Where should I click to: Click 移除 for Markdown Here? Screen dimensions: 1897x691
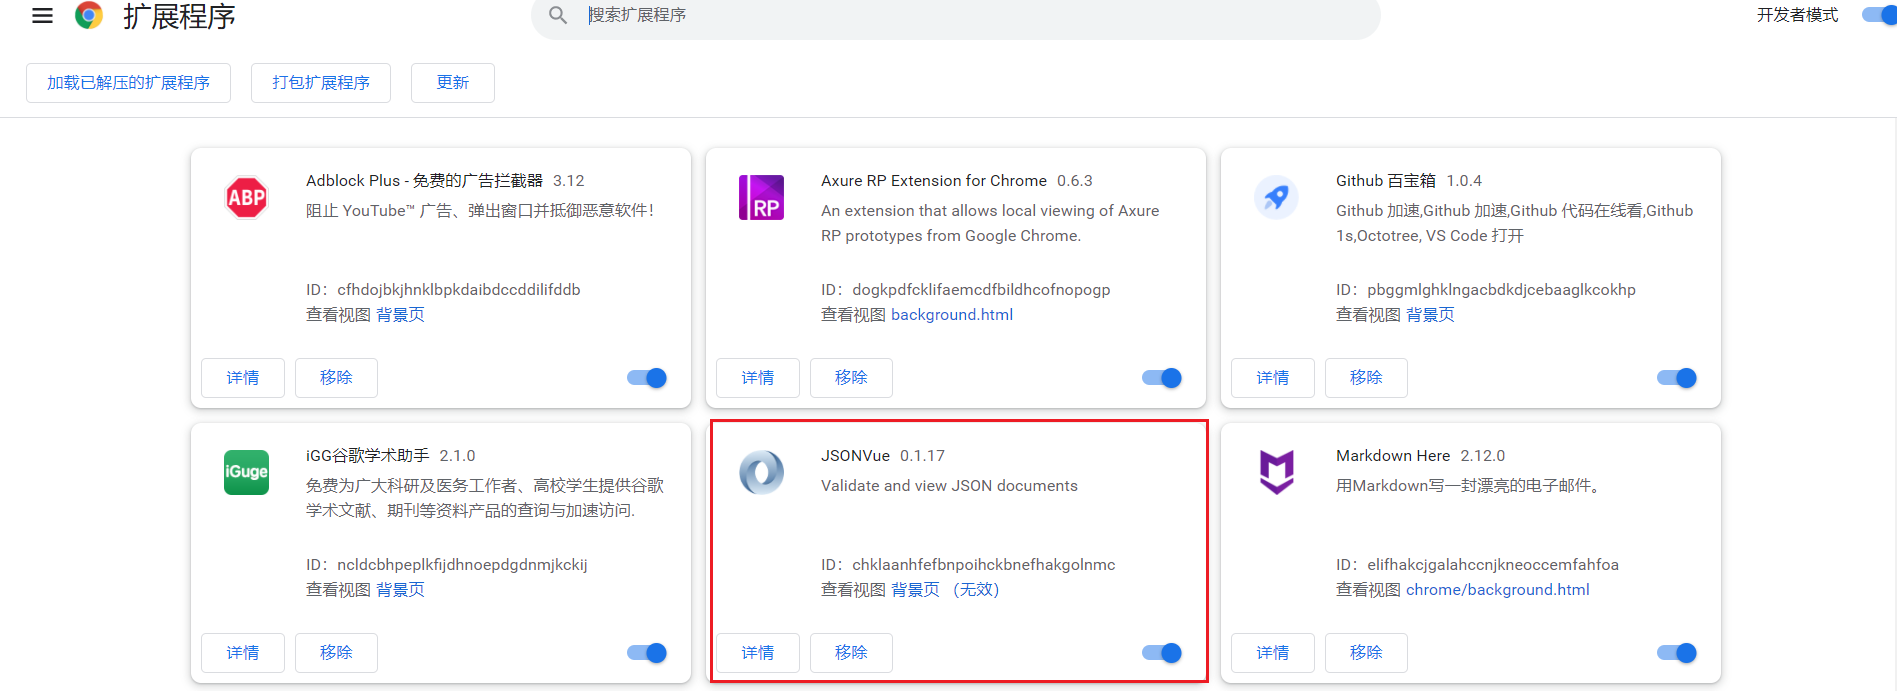click(x=1366, y=653)
